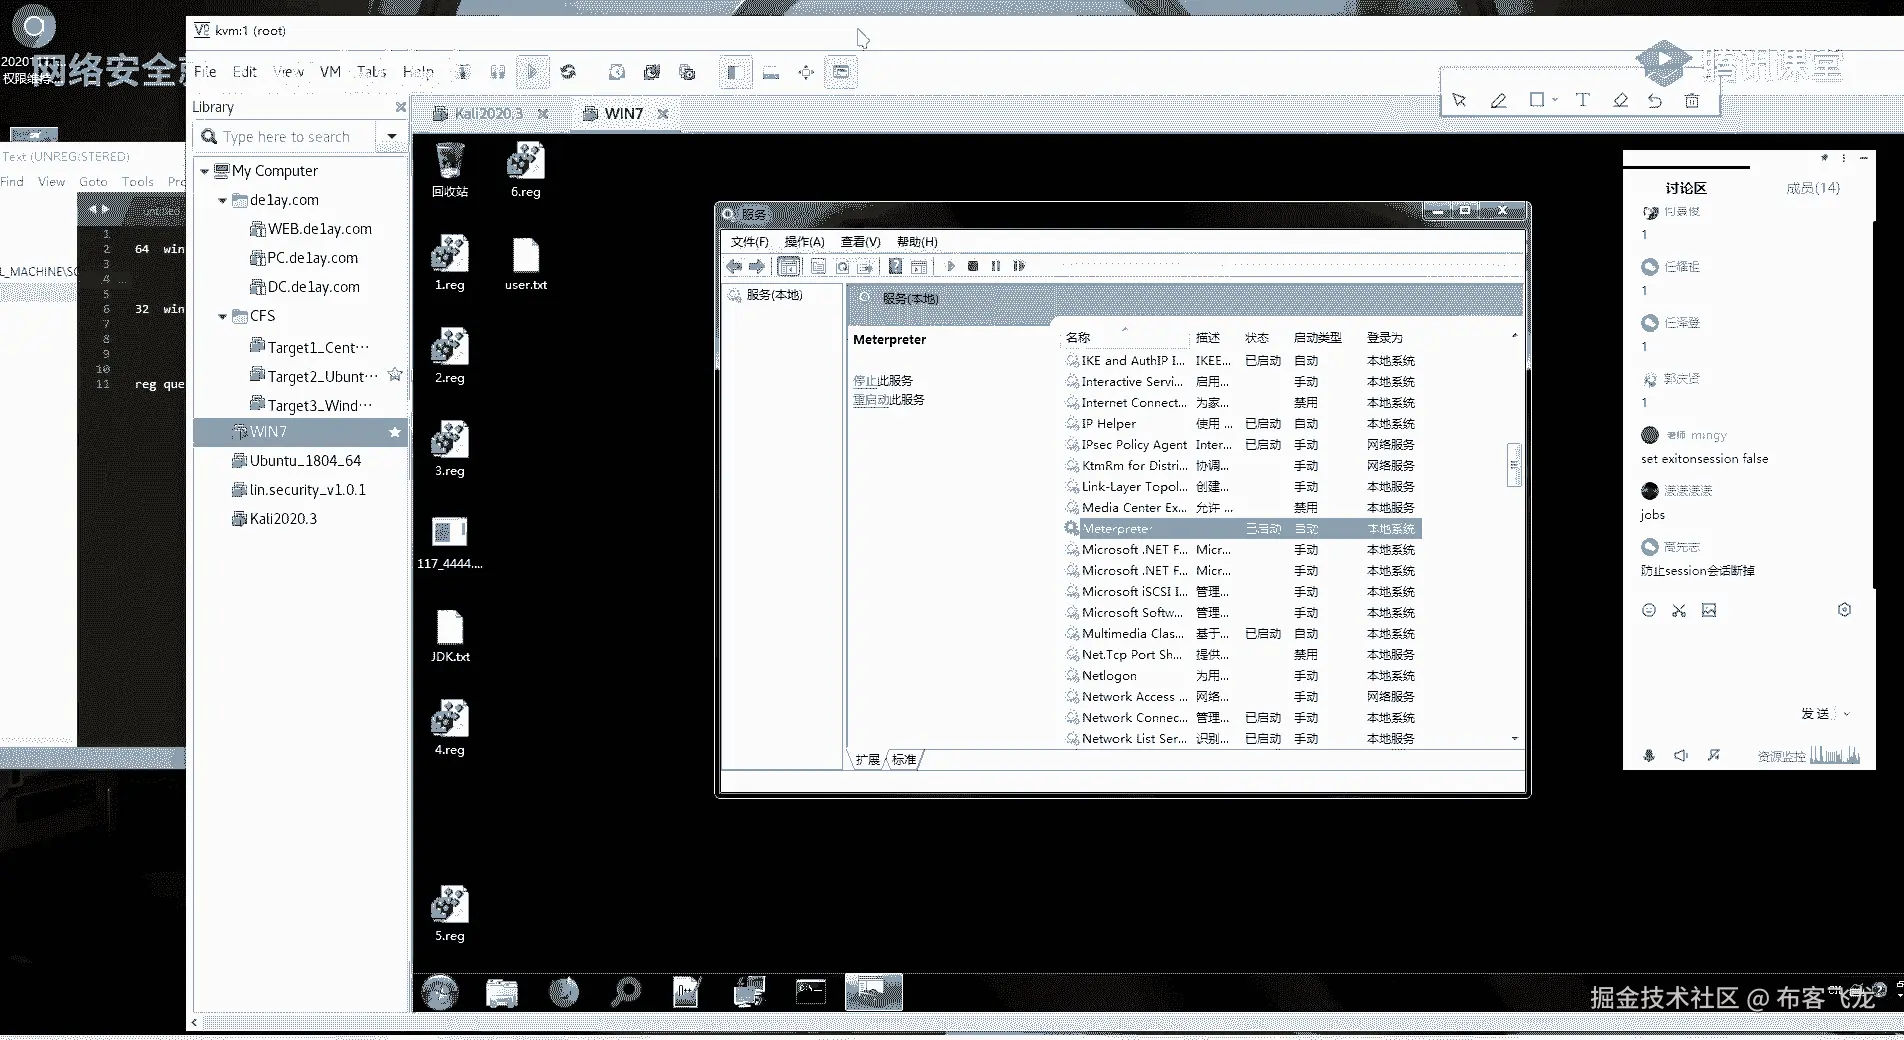This screenshot has height=1040, width=1904.
Task: Select DC.delay.com in the Library
Action: point(304,287)
